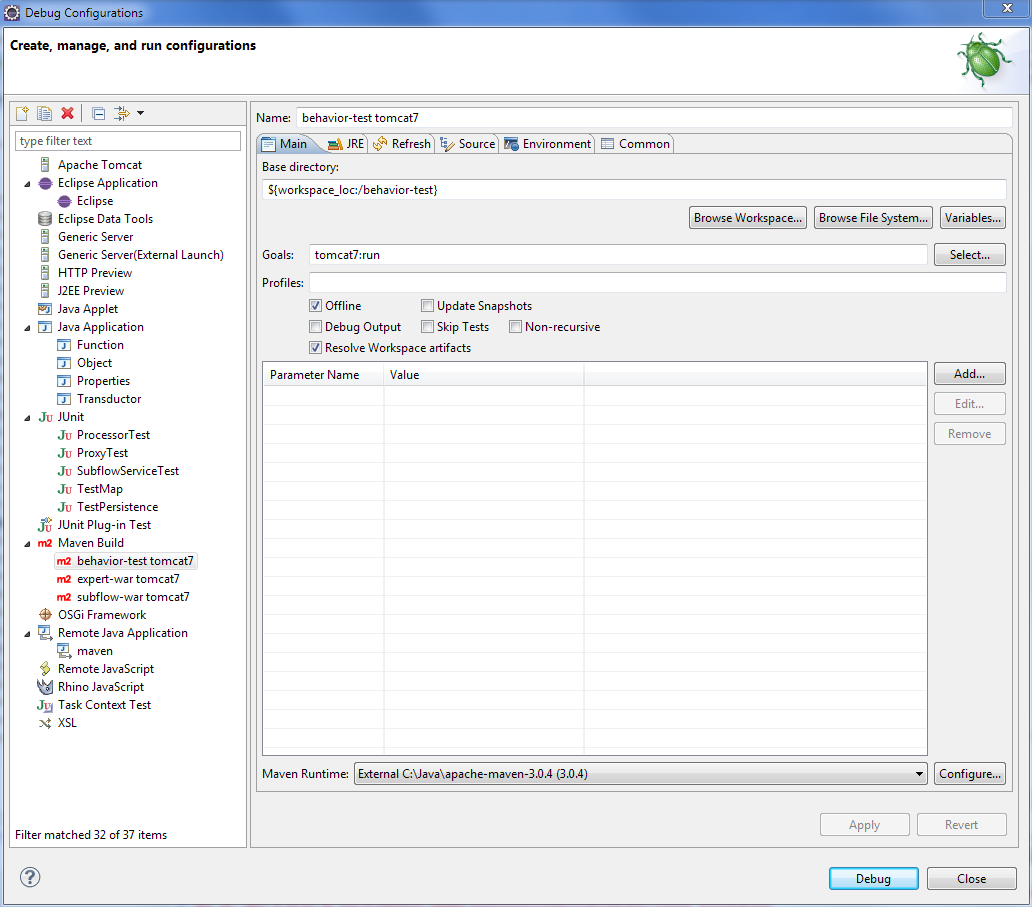Viewport: 1032px width, 907px height.
Task: Click the Base directory input field
Action: click(634, 190)
